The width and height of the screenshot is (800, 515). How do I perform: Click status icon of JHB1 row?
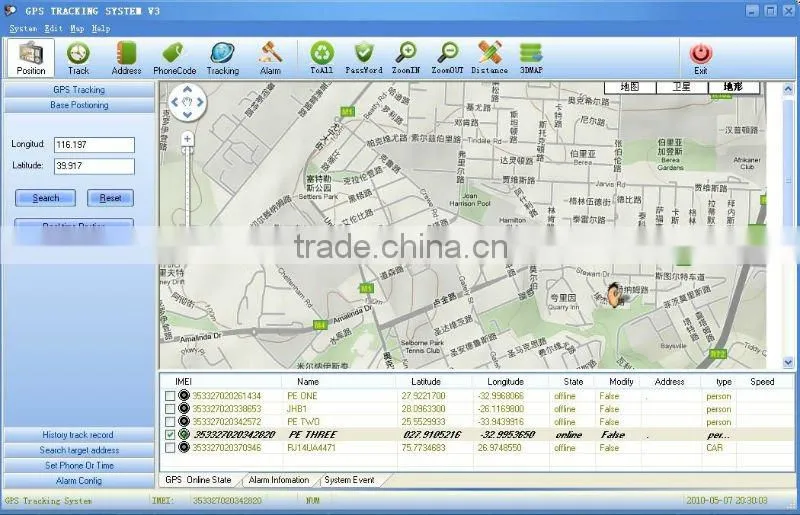pos(184,408)
